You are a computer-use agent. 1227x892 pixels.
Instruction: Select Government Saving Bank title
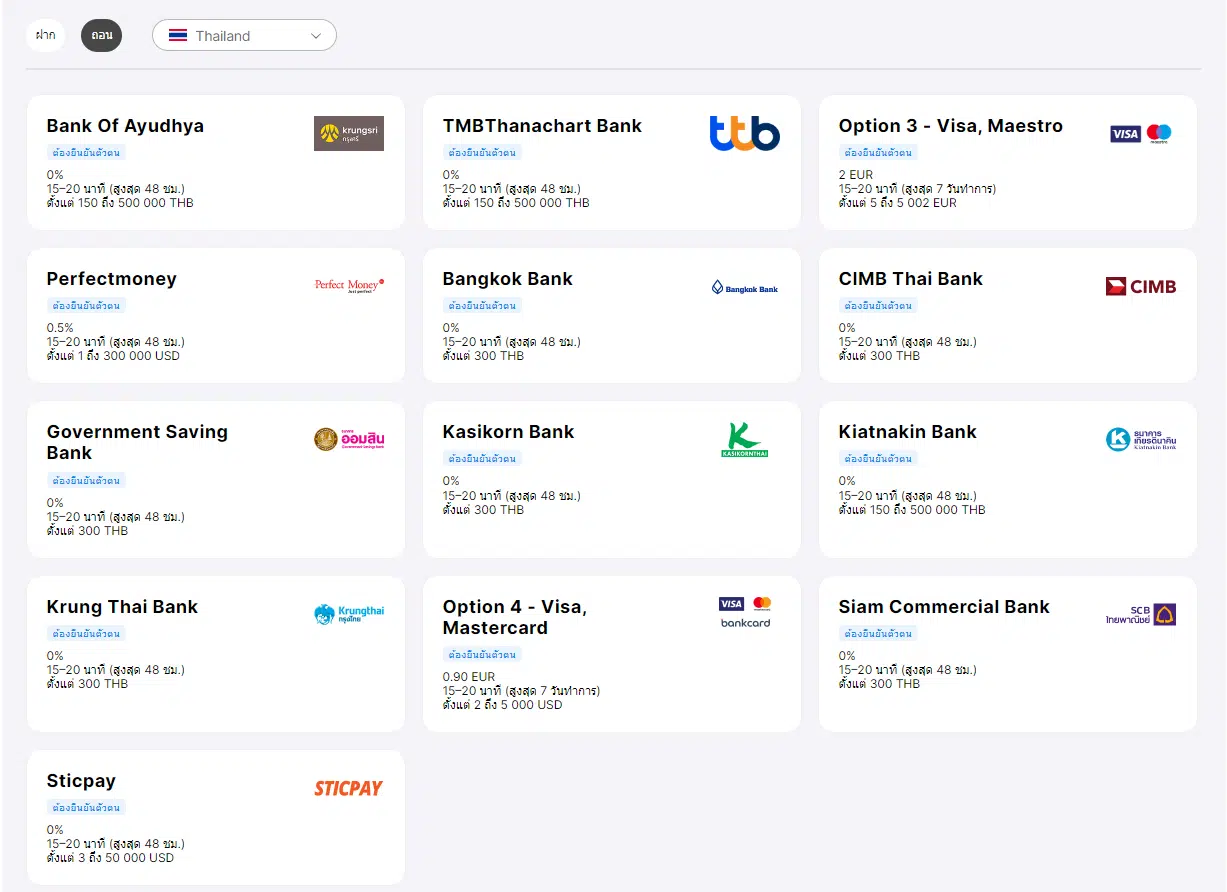[137, 442]
